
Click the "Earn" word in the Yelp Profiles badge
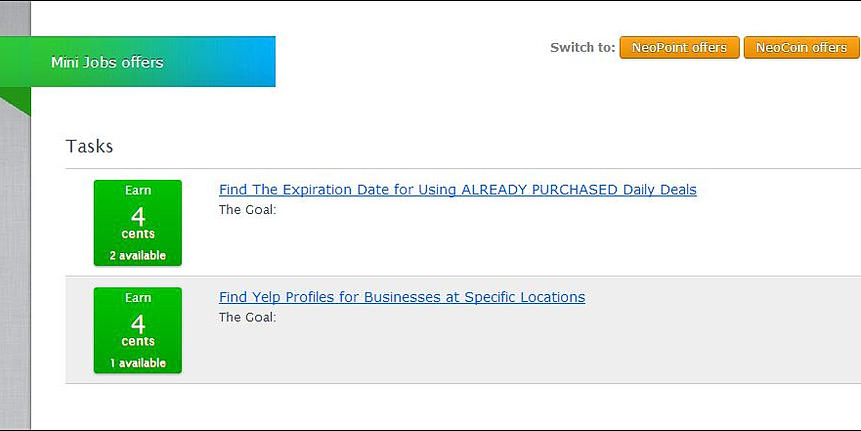click(138, 298)
